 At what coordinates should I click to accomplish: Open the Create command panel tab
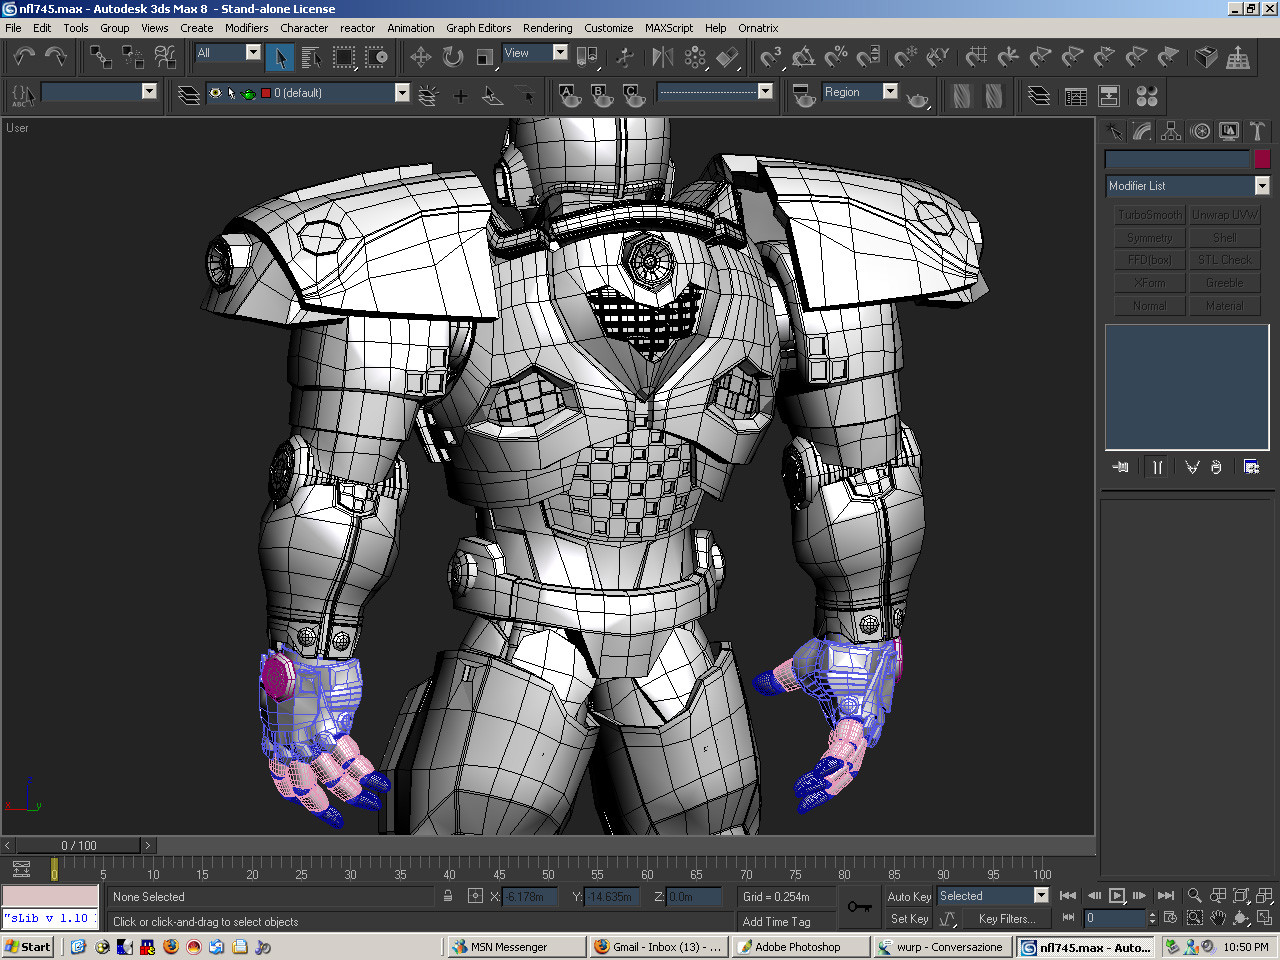(1114, 131)
